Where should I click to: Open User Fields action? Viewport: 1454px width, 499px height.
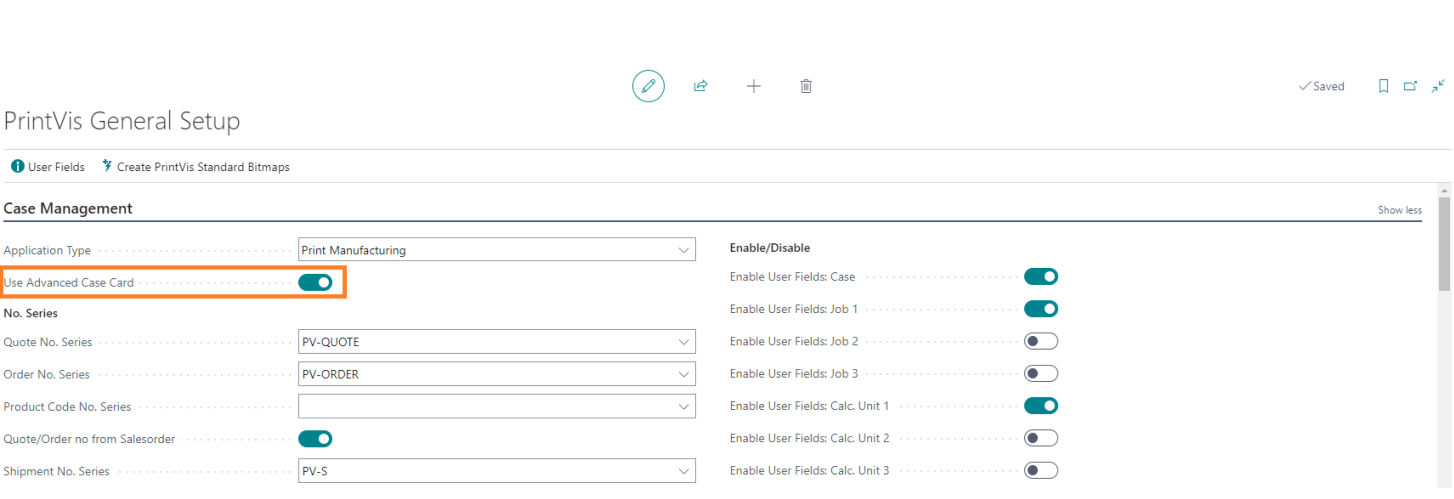pyautogui.click(x=48, y=167)
